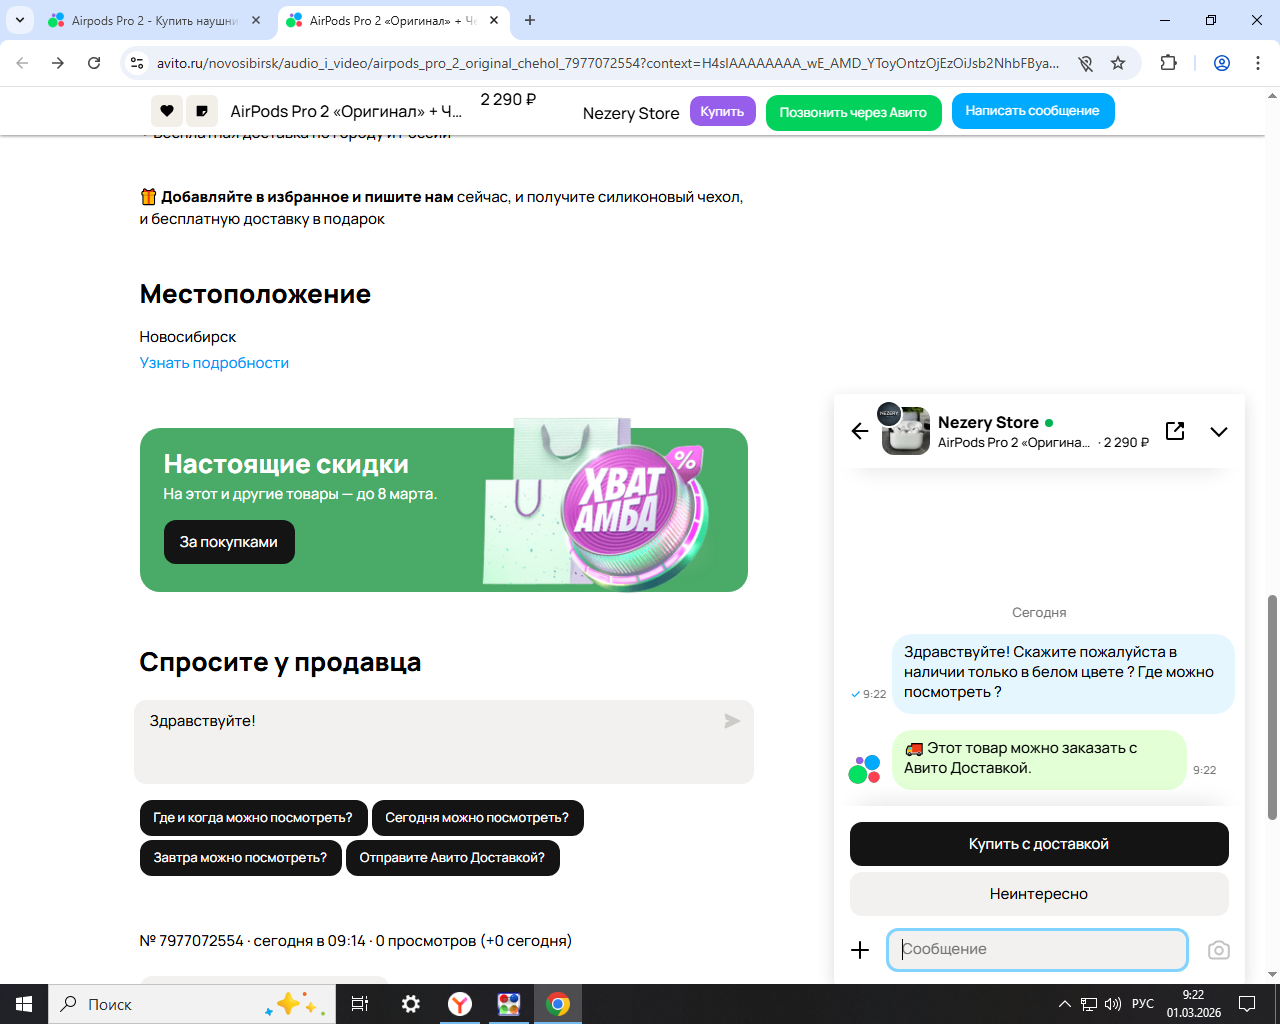Click the purple 'Купить' button

(x=722, y=112)
